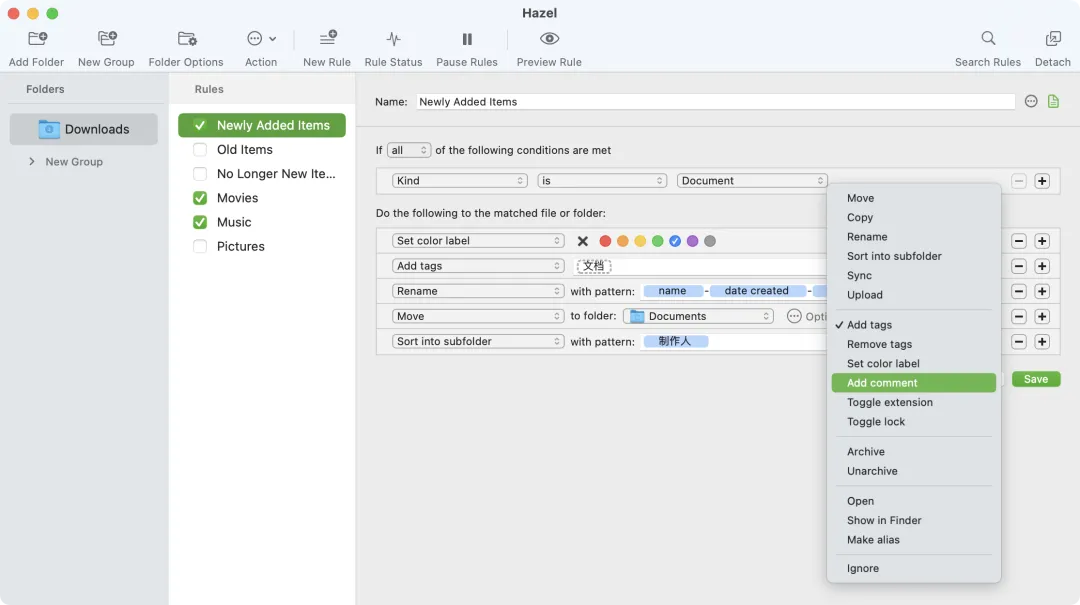Select the Downloads folder in sidebar
Image resolution: width=1080 pixels, height=605 pixels.
pos(83,129)
